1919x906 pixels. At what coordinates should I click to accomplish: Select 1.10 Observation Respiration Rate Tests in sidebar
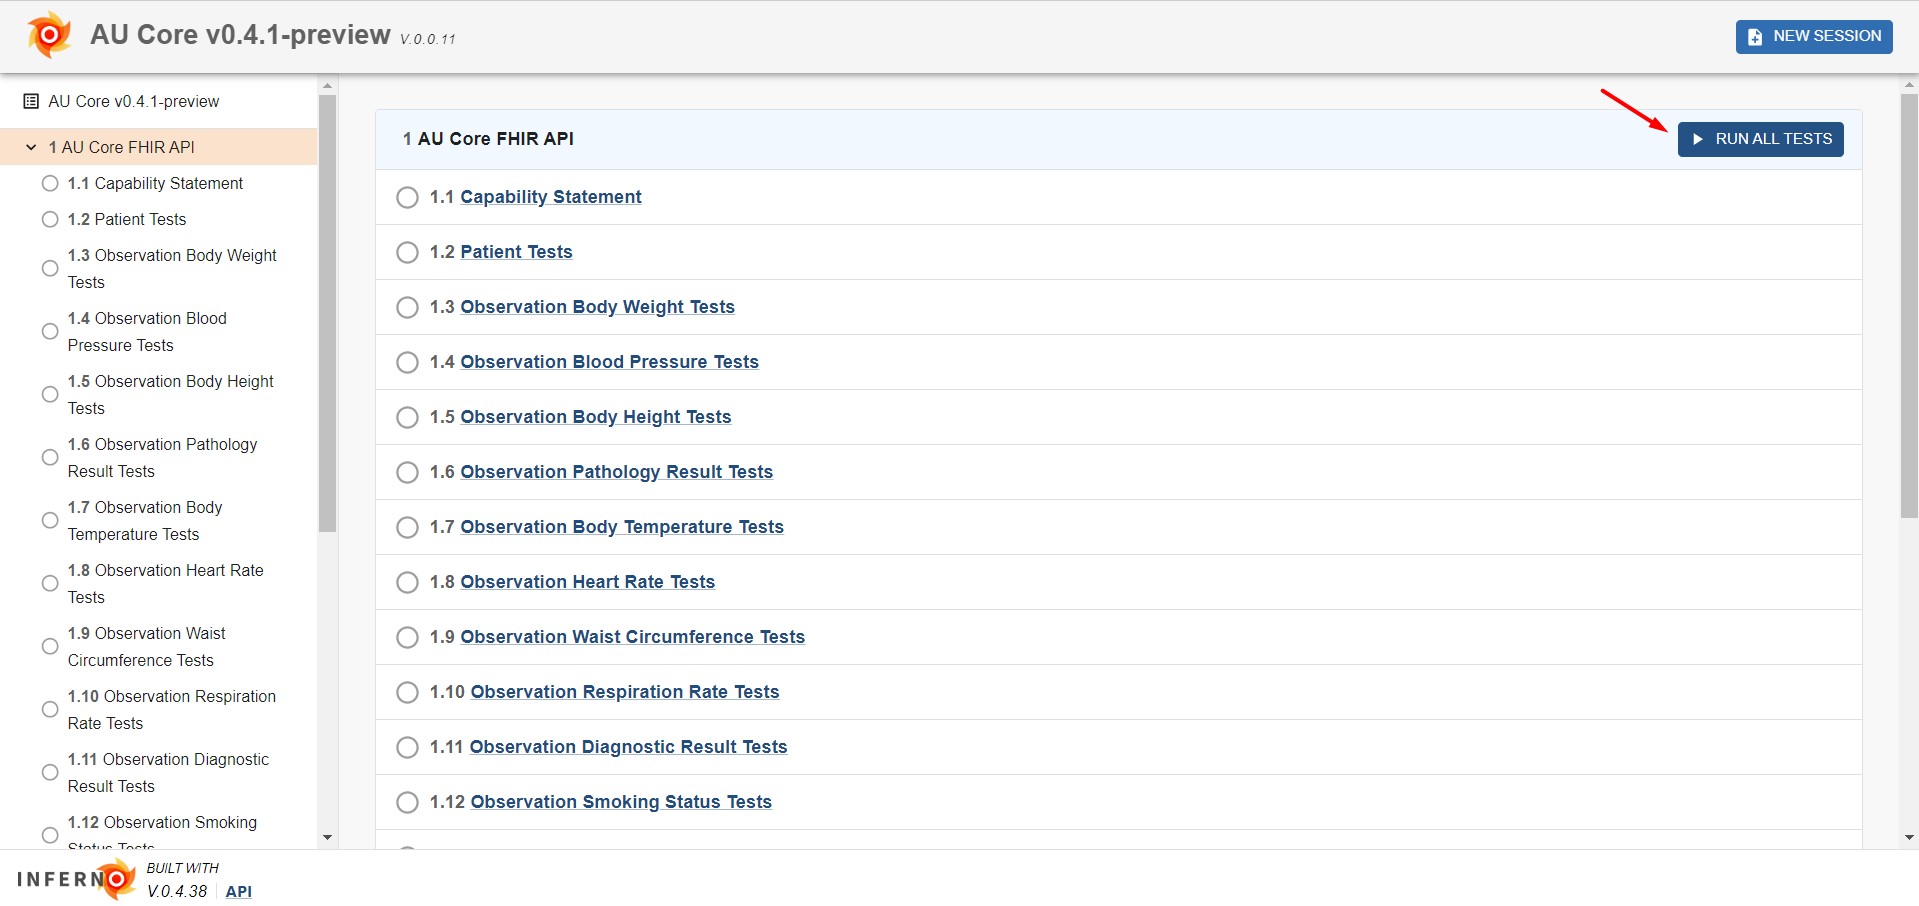(x=171, y=709)
